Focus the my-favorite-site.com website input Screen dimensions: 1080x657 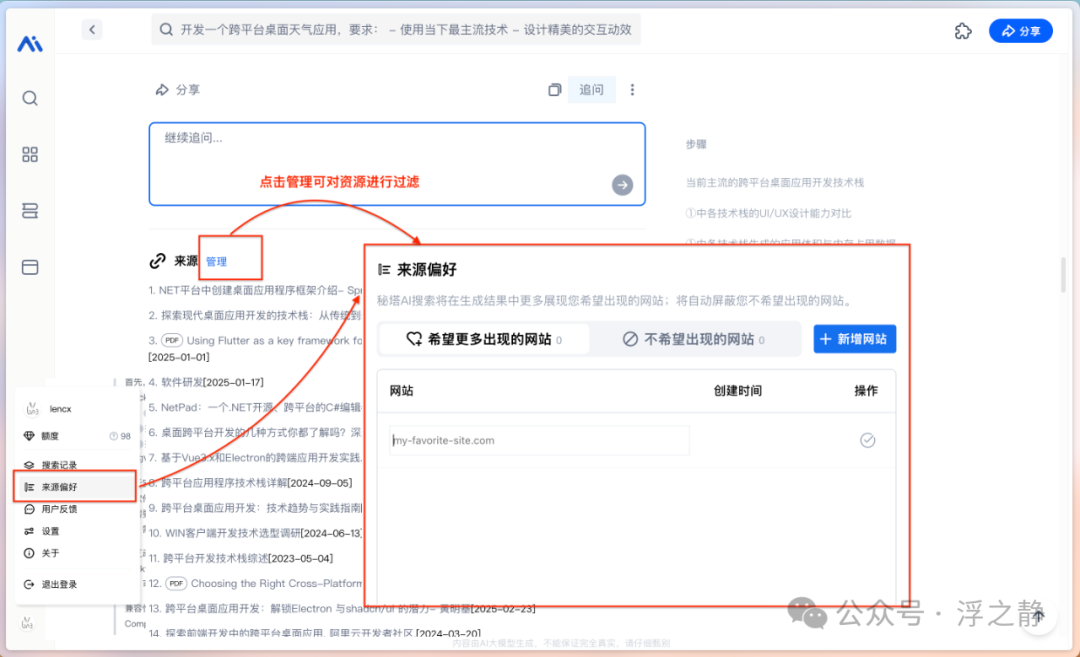tap(539, 440)
